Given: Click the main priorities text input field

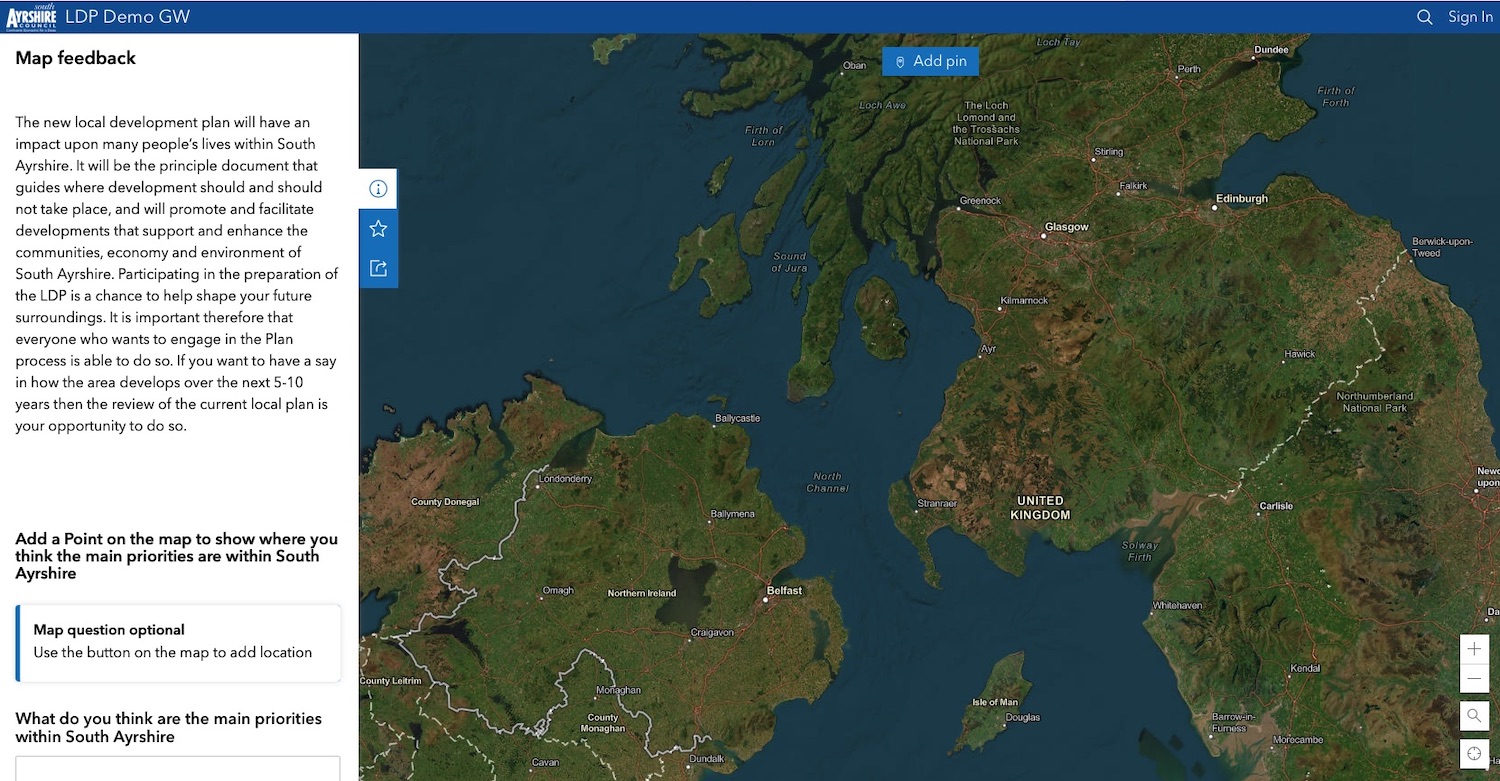Looking at the screenshot, I should point(178,768).
